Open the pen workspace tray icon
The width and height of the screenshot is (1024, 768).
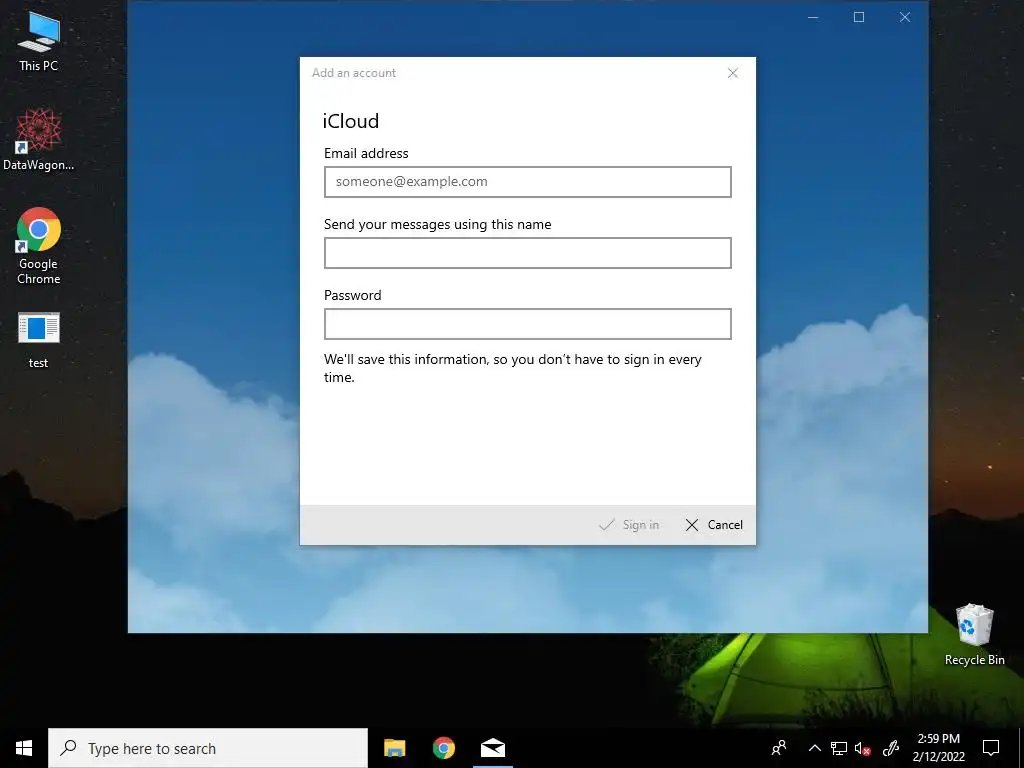click(891, 748)
